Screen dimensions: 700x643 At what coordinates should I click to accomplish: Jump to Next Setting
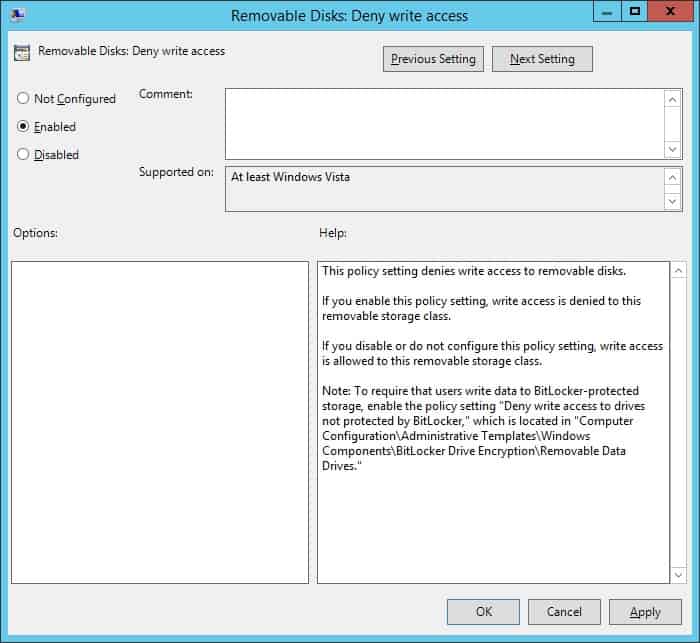pos(542,59)
